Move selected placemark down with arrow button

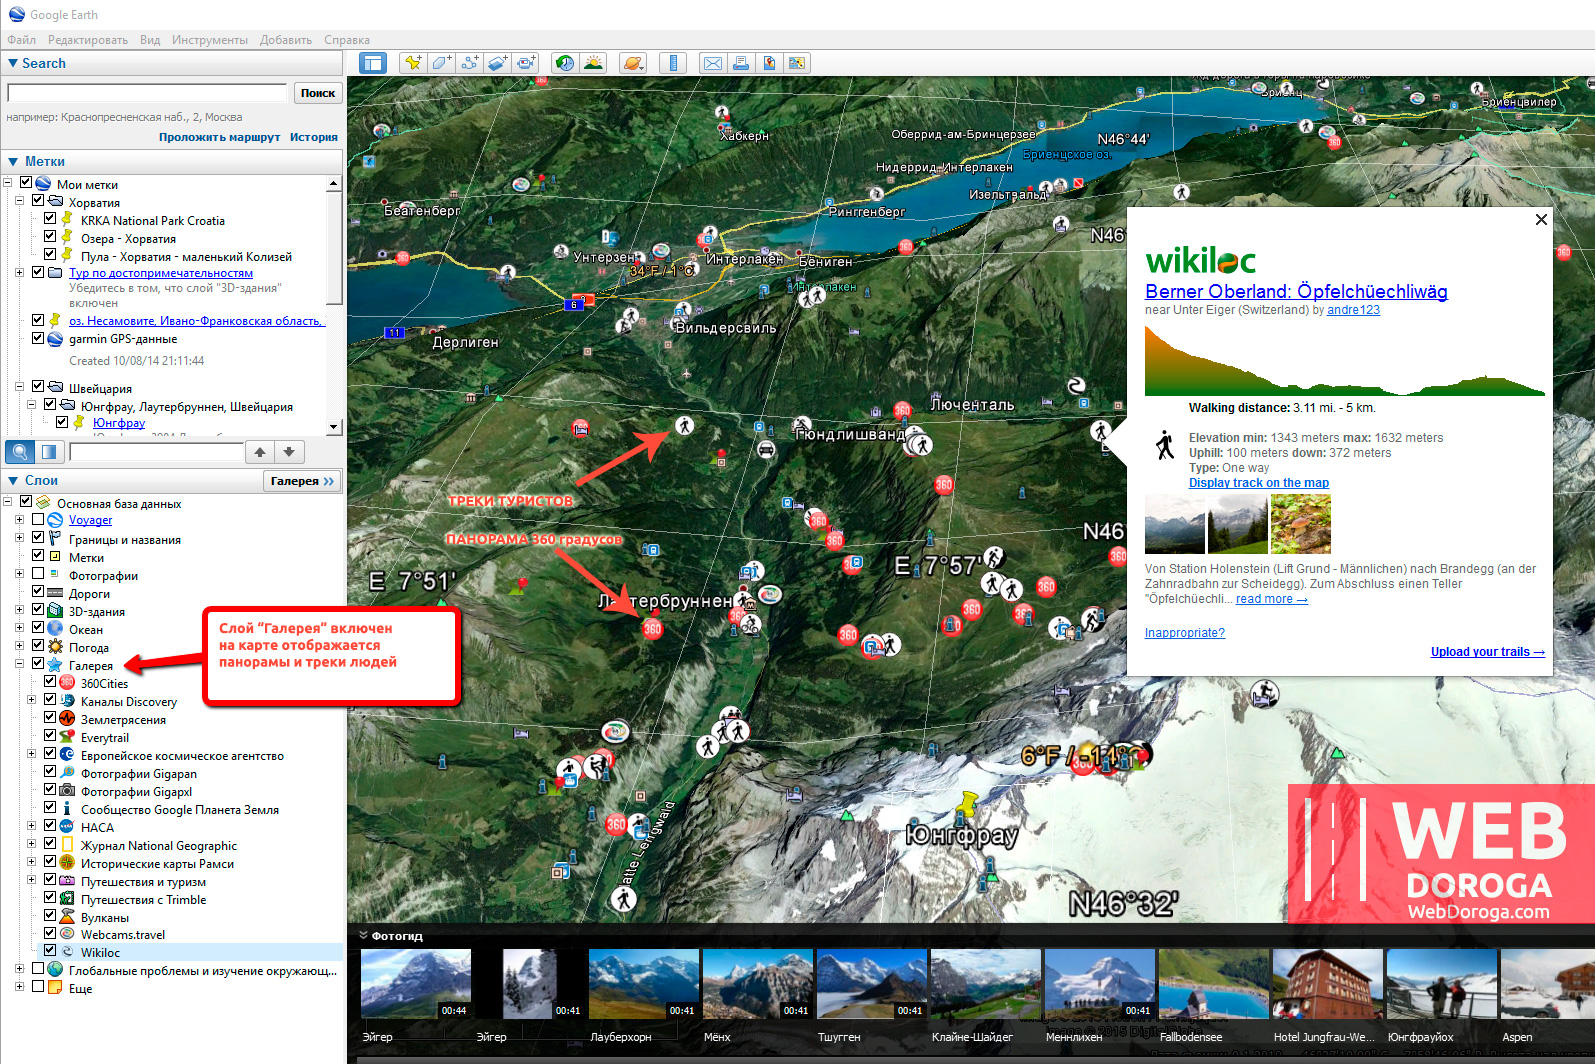coord(289,452)
